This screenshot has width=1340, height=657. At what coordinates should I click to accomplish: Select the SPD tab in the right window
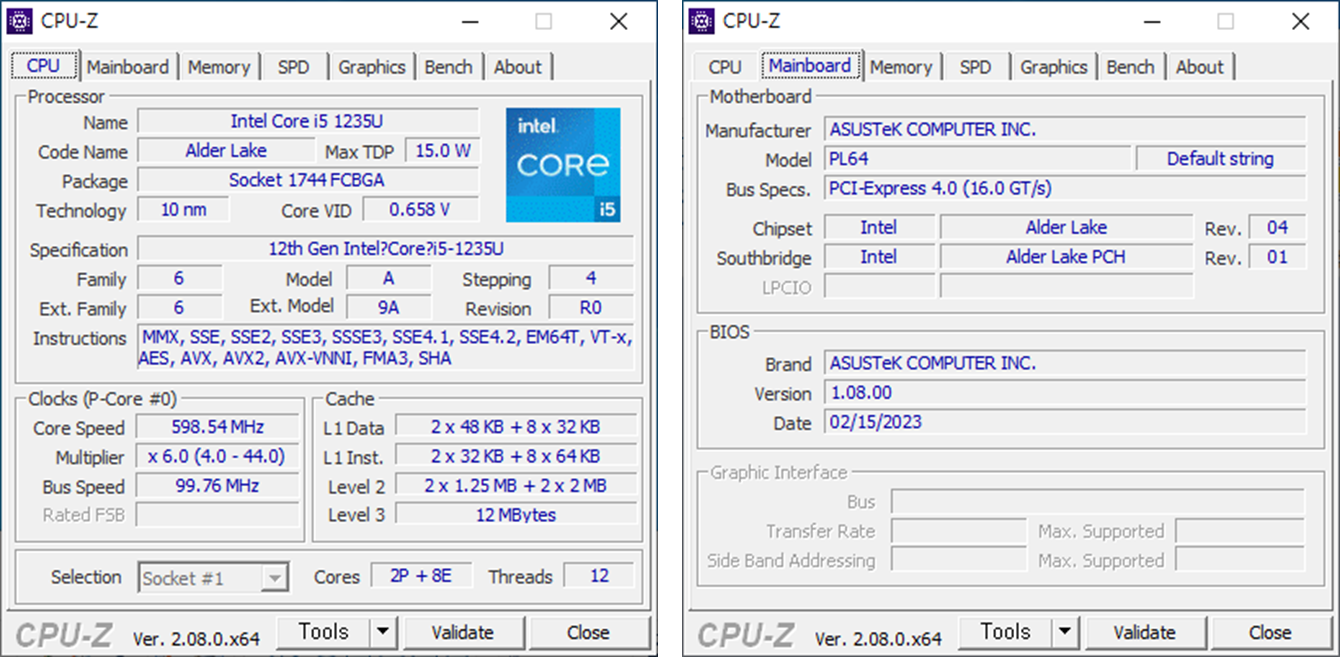pyautogui.click(x=976, y=67)
